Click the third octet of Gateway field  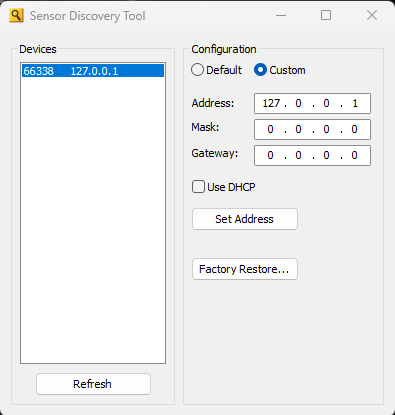[x=326, y=155]
